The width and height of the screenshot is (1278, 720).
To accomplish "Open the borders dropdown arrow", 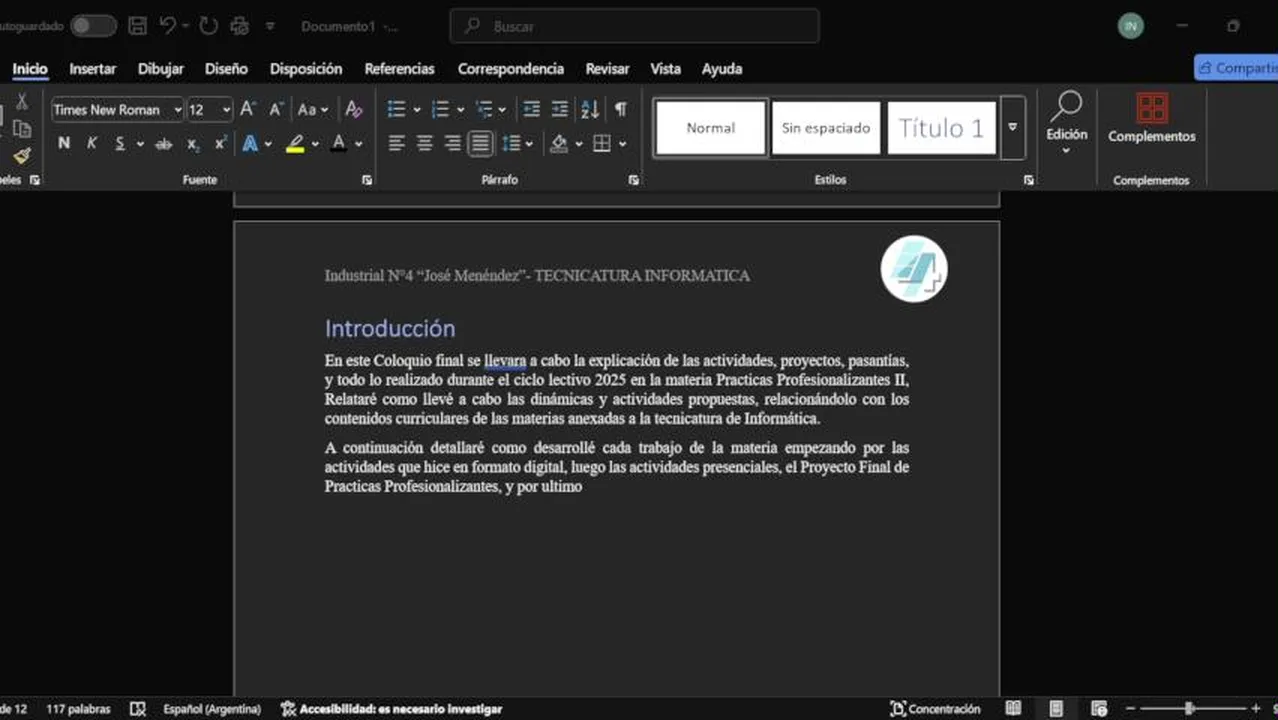I will point(623,144).
